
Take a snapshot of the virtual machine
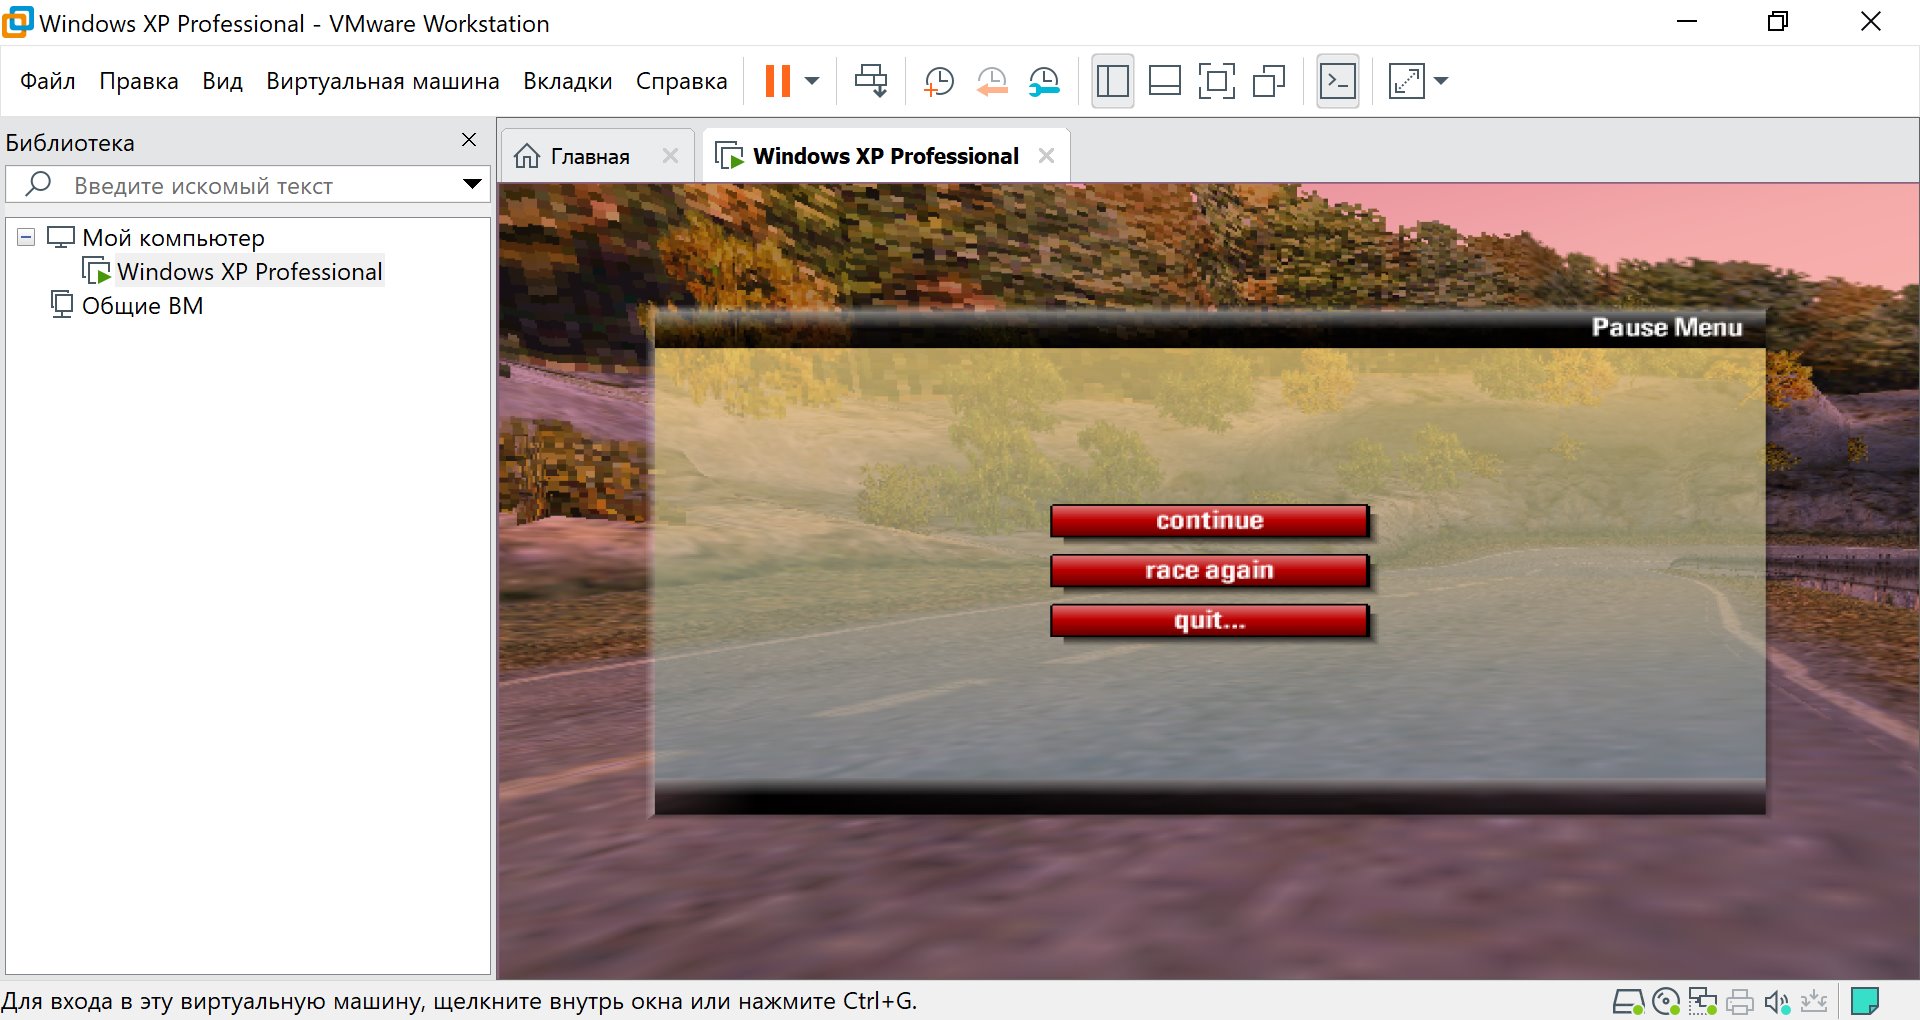point(938,80)
